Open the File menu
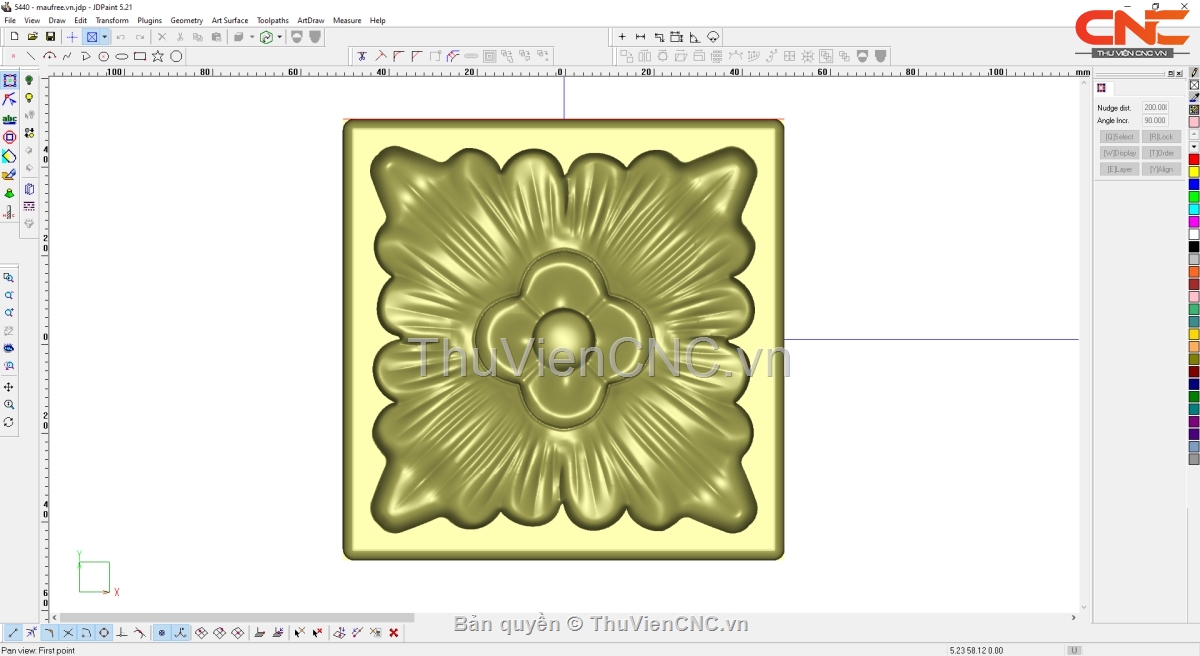Viewport: 1200px width, 656px height. [x=10, y=20]
